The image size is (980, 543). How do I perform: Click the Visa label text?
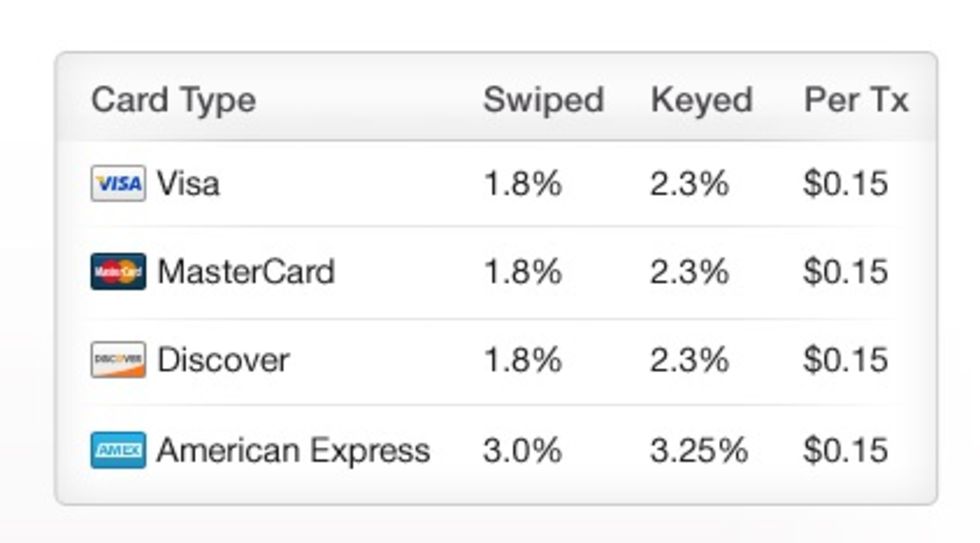(188, 184)
